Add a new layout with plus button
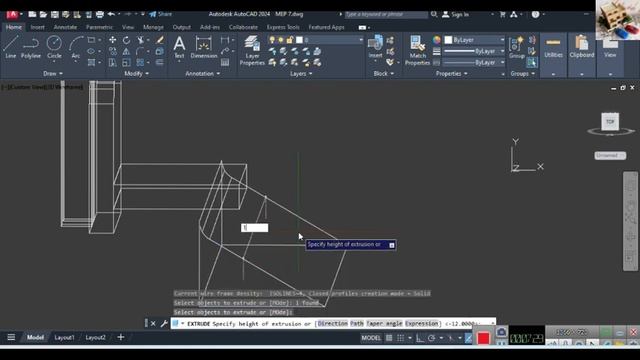This screenshot has width=640, height=360. click(x=120, y=337)
